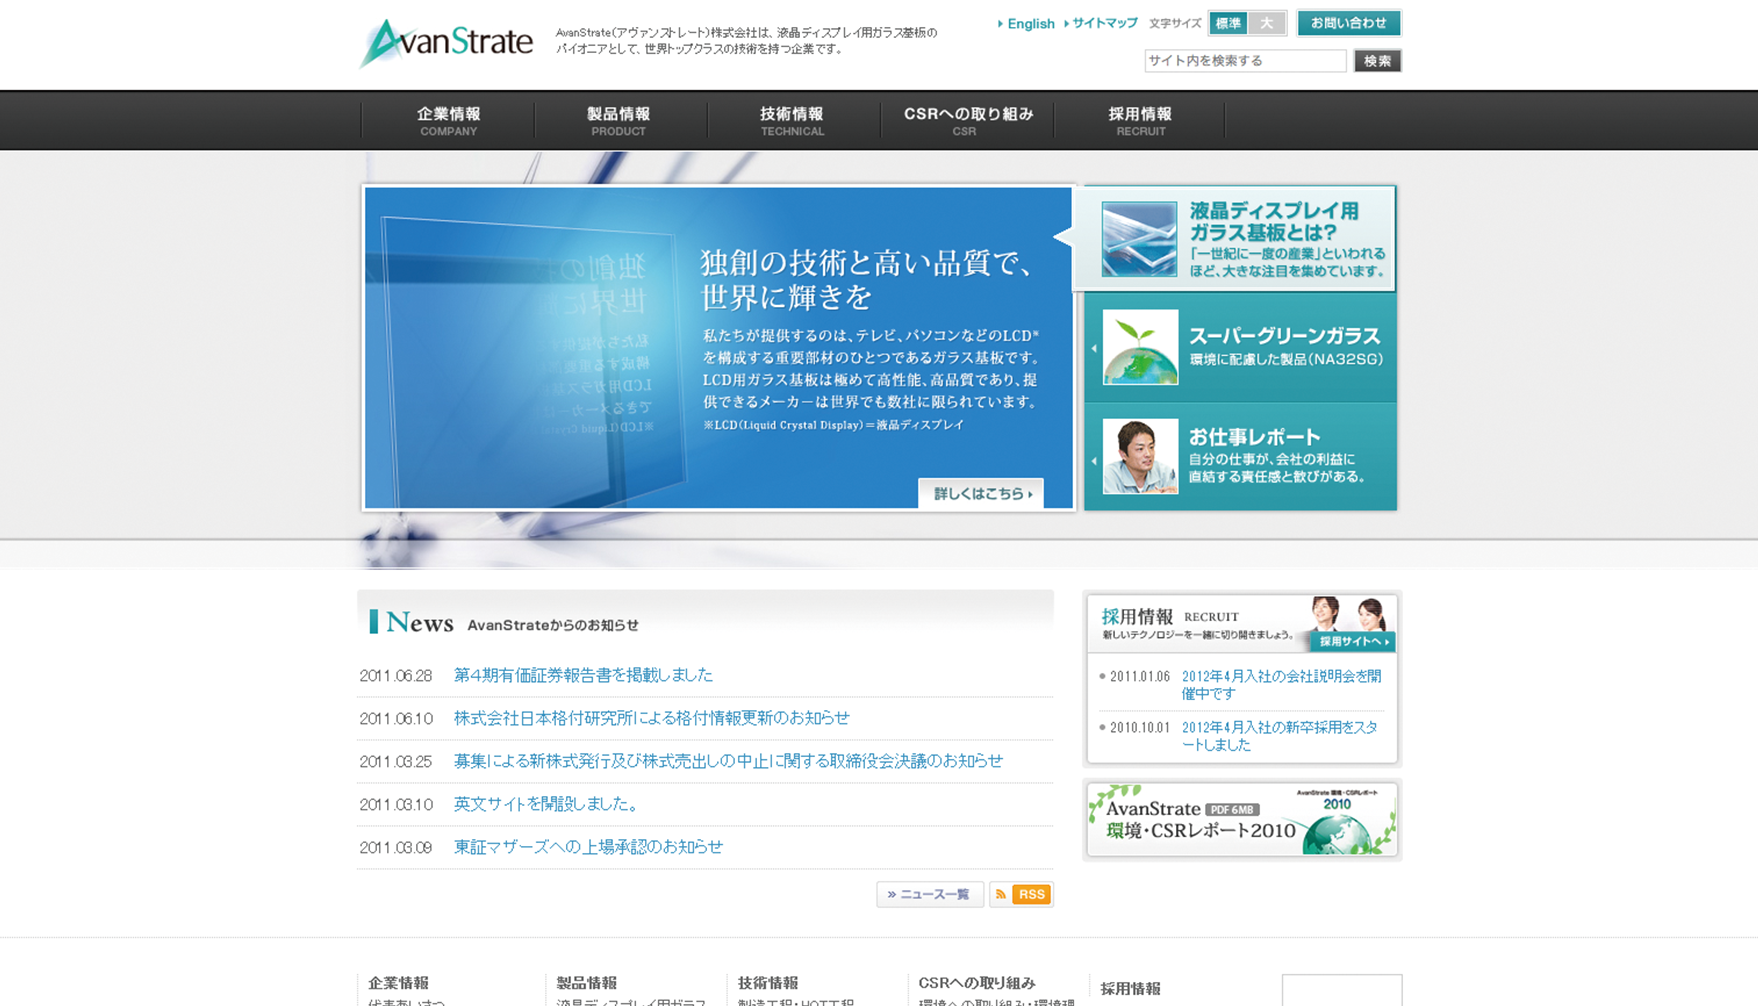This screenshot has width=1758, height=1006.
Task: Set font size to 大
Action: tap(1267, 23)
